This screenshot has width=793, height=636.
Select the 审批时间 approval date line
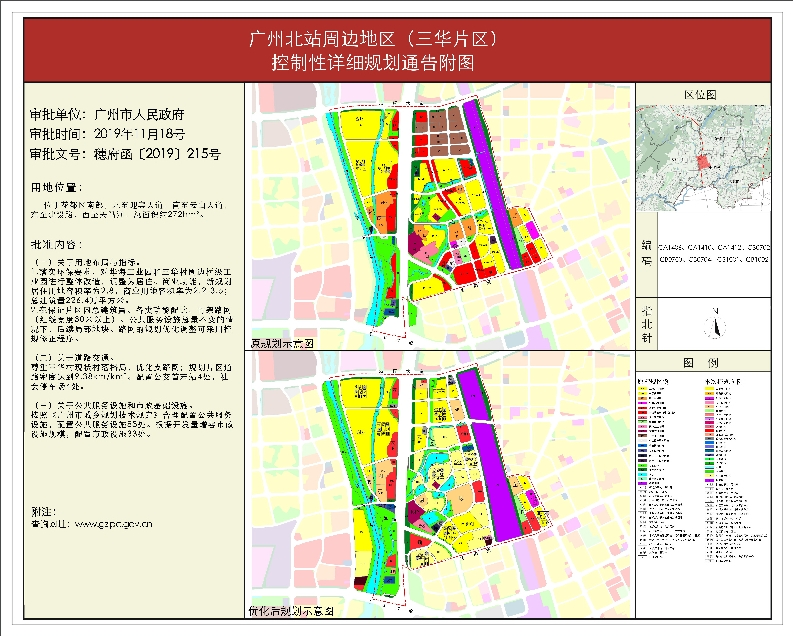click(x=108, y=134)
